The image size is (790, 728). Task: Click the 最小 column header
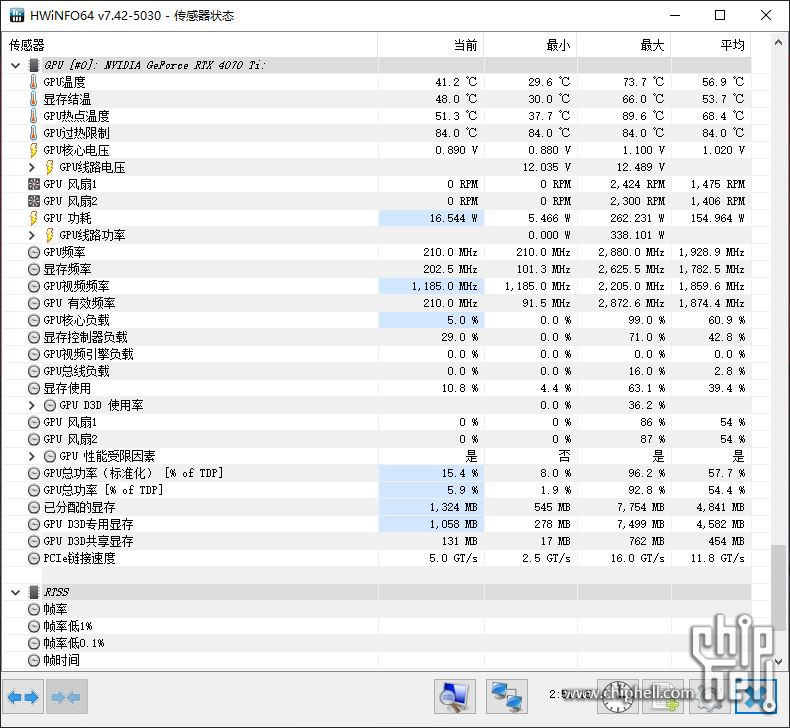coord(531,45)
